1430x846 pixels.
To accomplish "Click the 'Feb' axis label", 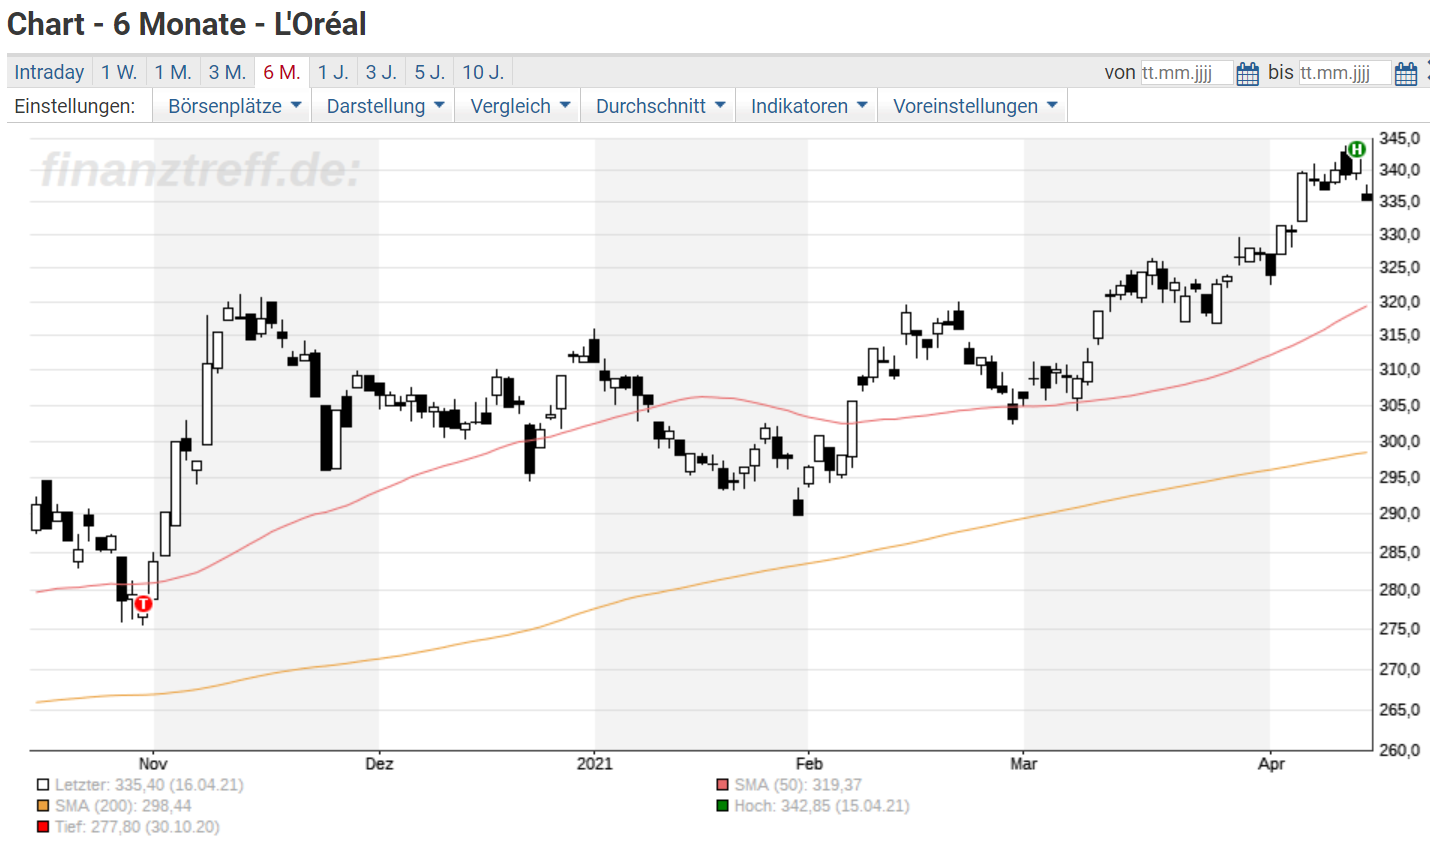I will coord(809,764).
